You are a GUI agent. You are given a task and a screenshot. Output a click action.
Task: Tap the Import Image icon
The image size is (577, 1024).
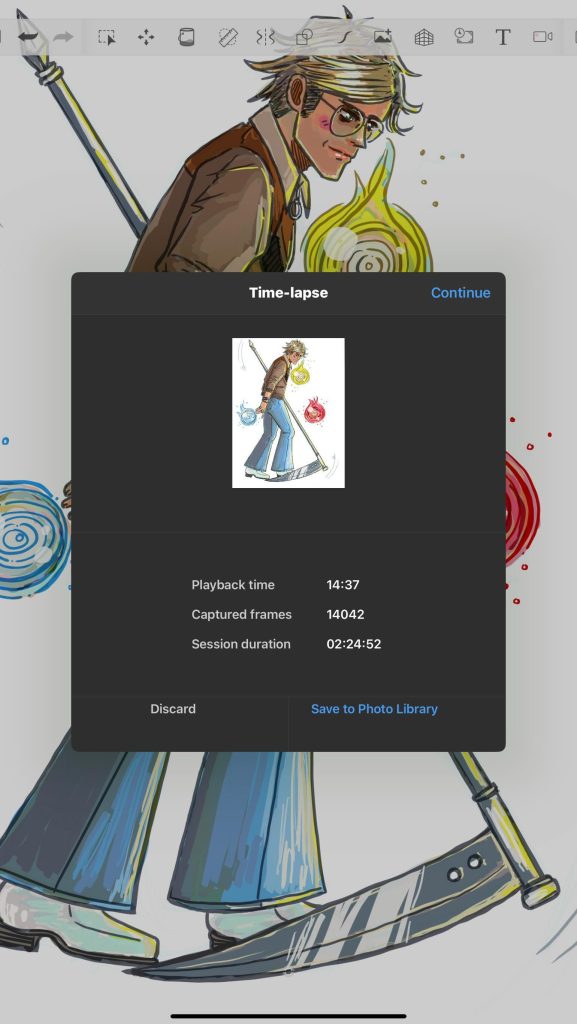(382, 37)
